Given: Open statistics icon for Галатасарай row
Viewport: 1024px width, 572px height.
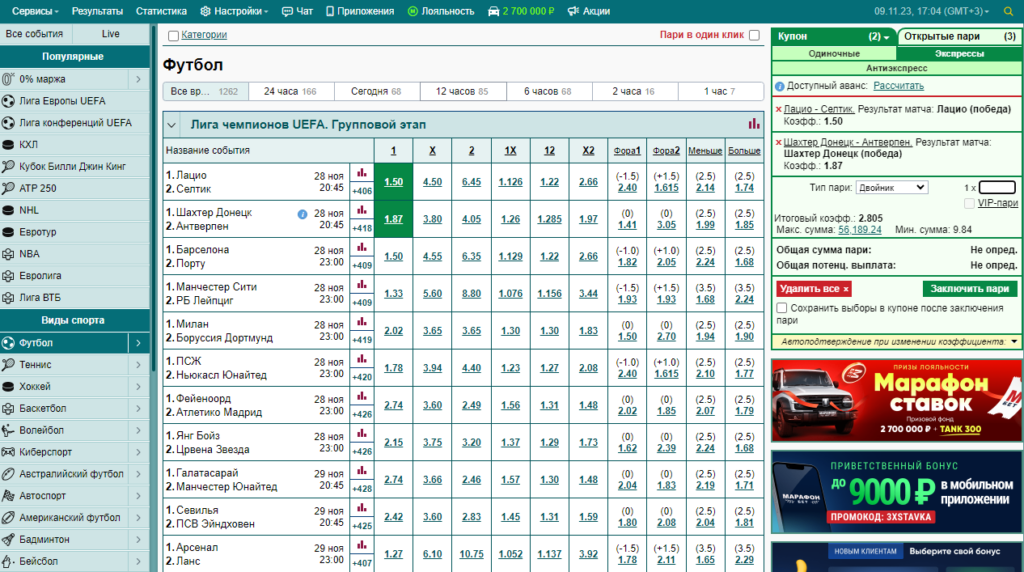Looking at the screenshot, I should (x=362, y=471).
